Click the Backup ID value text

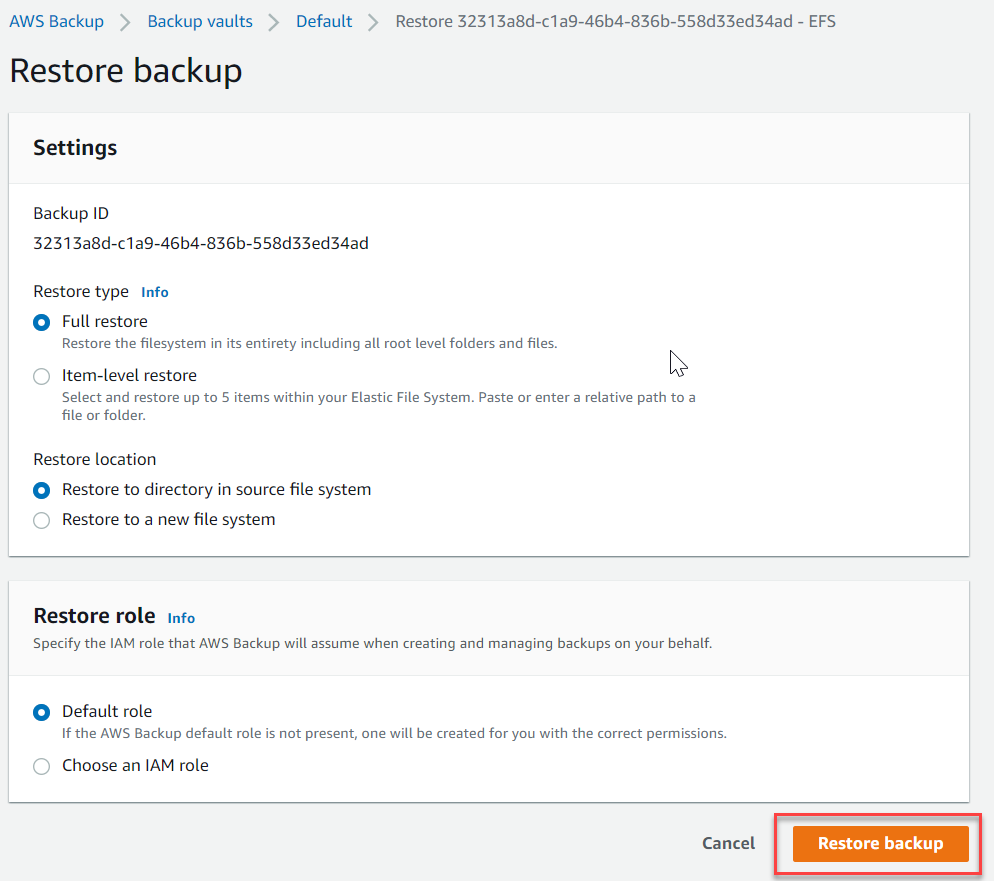pos(201,243)
